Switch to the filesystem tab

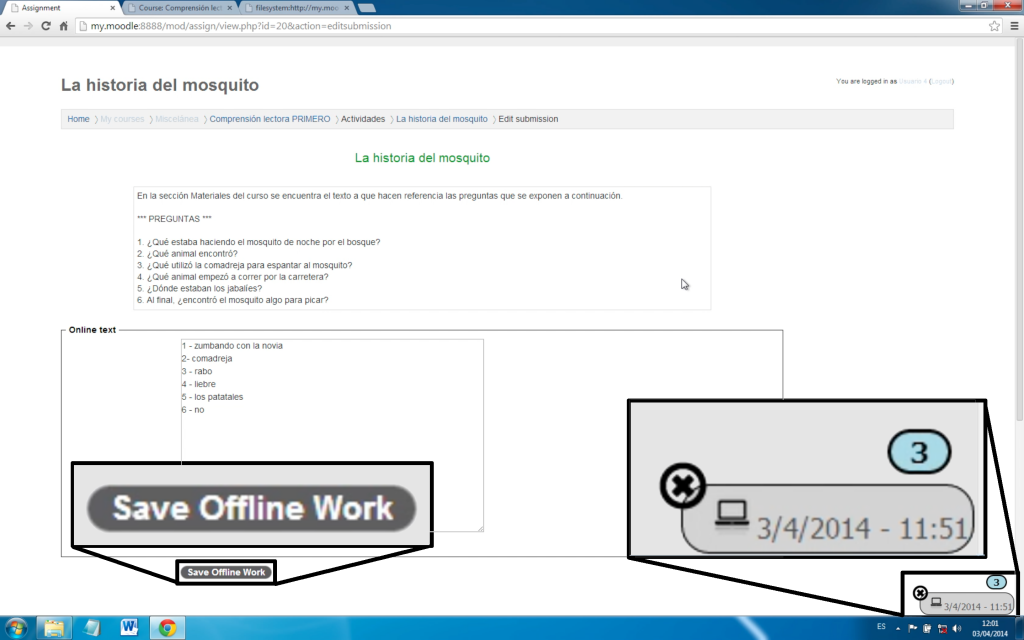(297, 8)
